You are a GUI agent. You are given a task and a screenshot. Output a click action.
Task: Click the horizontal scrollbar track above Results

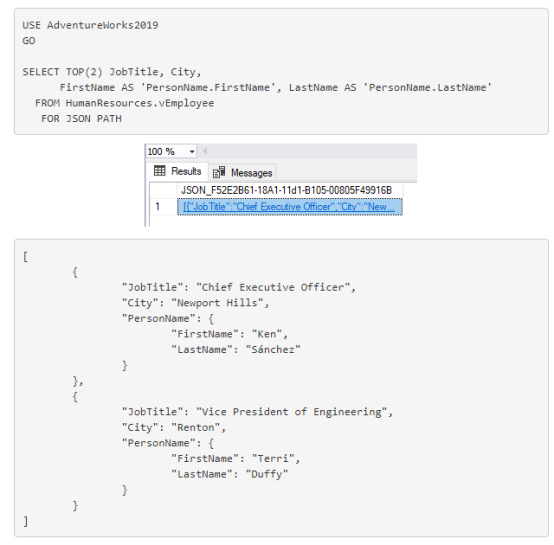coord(312,152)
